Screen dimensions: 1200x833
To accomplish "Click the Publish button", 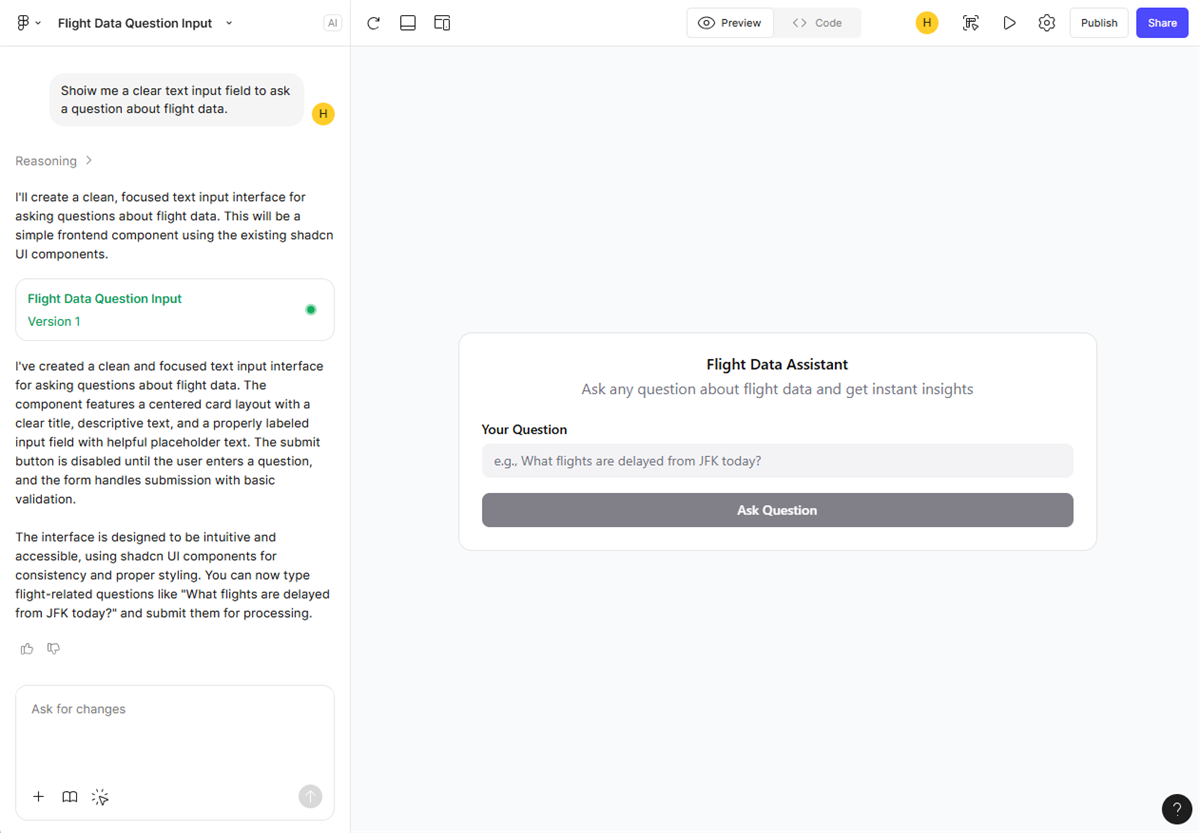I will (1099, 23).
